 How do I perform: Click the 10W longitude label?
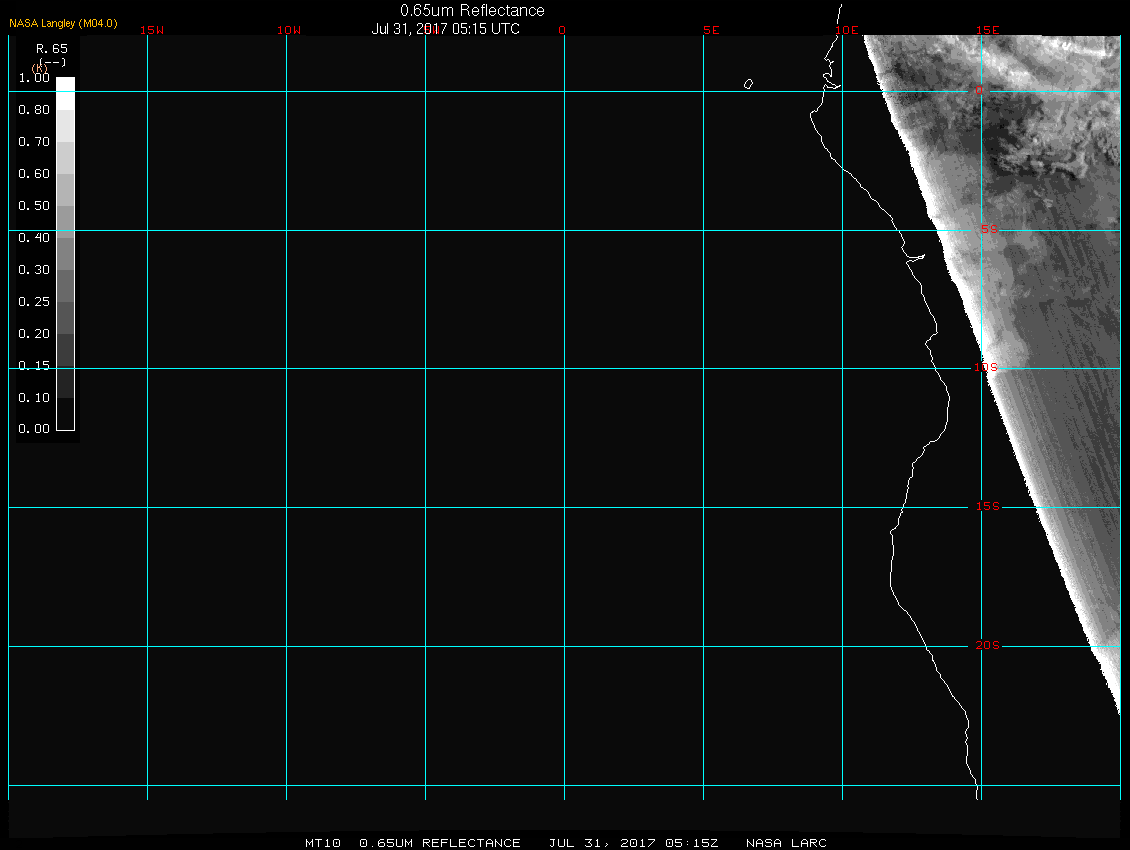289,30
